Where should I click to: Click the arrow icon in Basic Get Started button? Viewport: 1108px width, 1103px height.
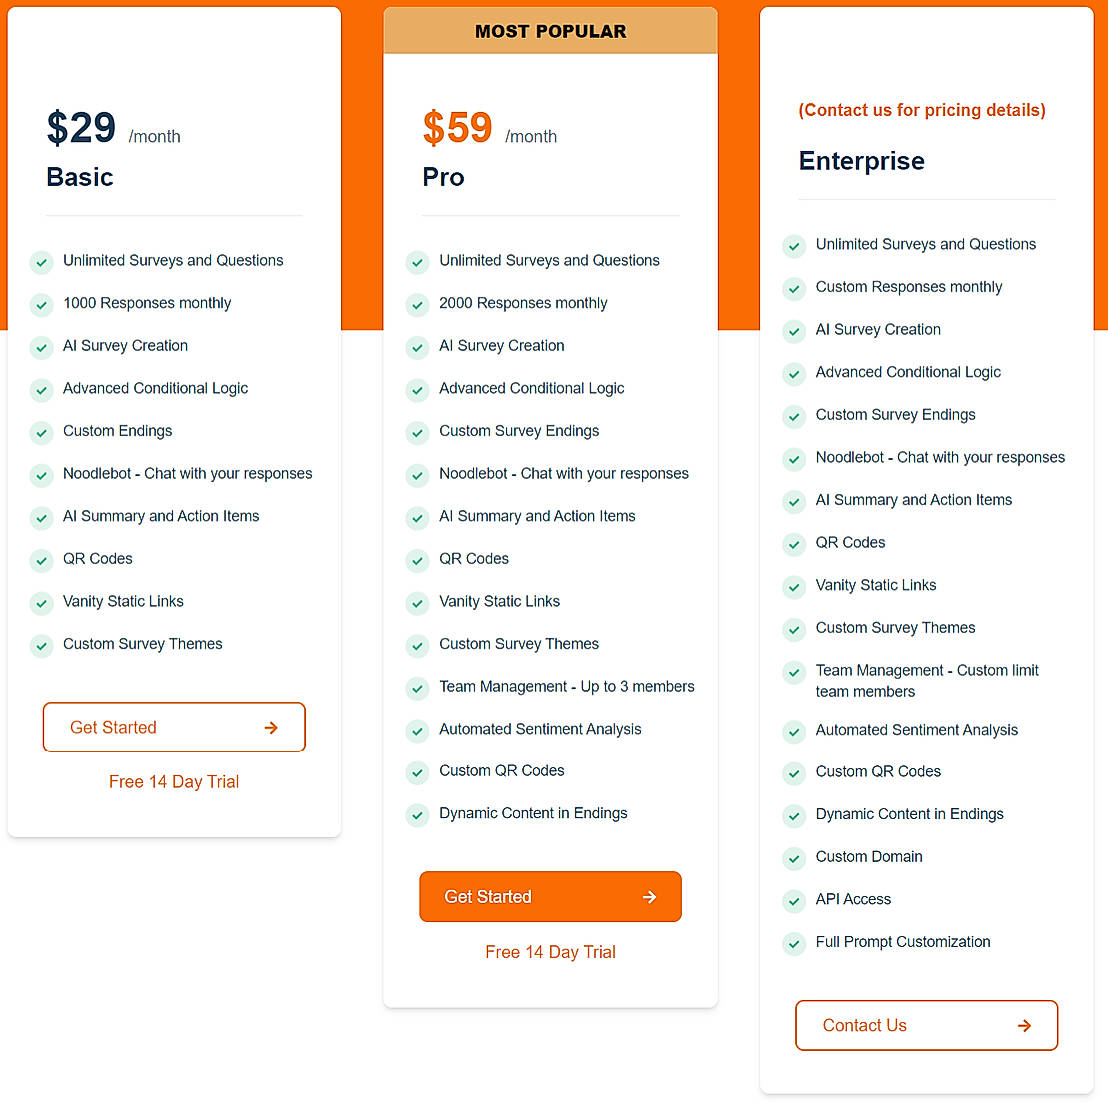click(271, 728)
